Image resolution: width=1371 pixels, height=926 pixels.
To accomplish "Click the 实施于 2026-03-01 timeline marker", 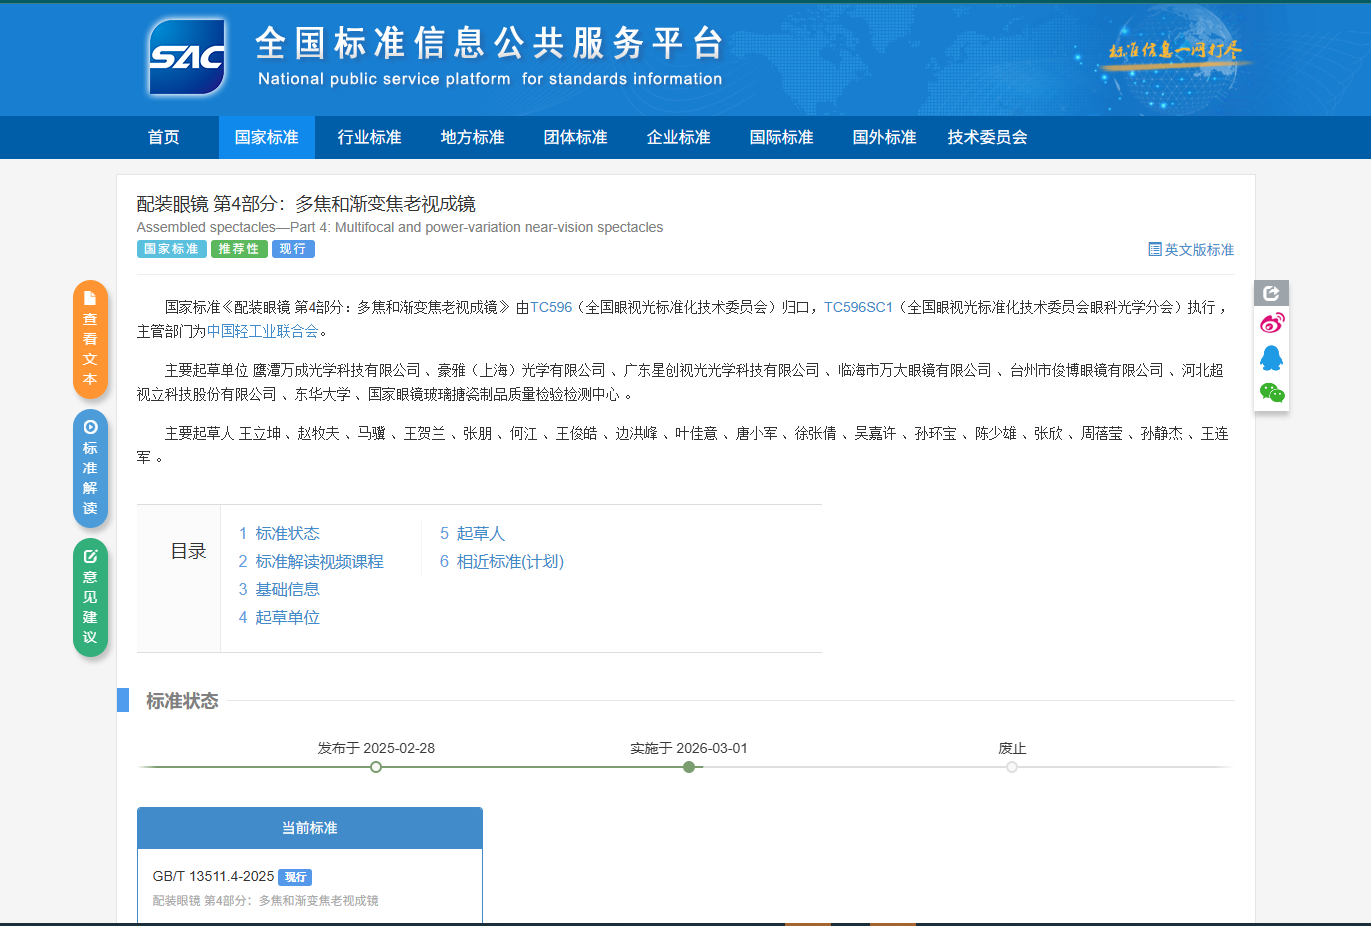I will [x=689, y=767].
